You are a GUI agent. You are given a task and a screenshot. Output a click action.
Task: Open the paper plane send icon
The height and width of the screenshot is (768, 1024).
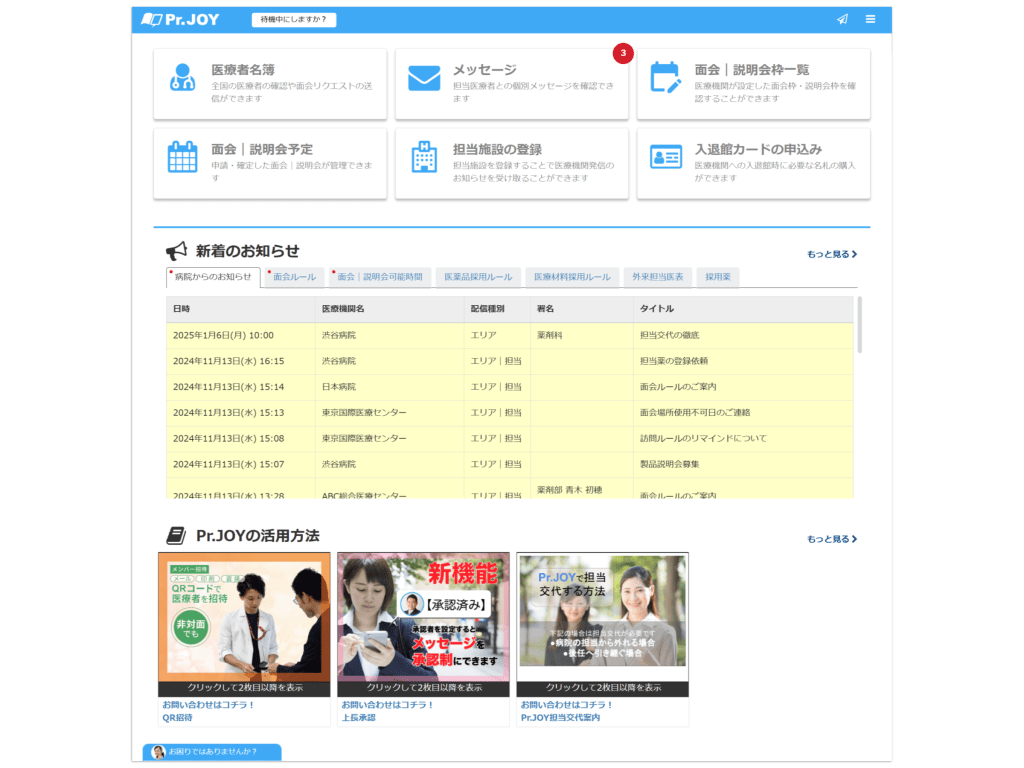pos(842,19)
